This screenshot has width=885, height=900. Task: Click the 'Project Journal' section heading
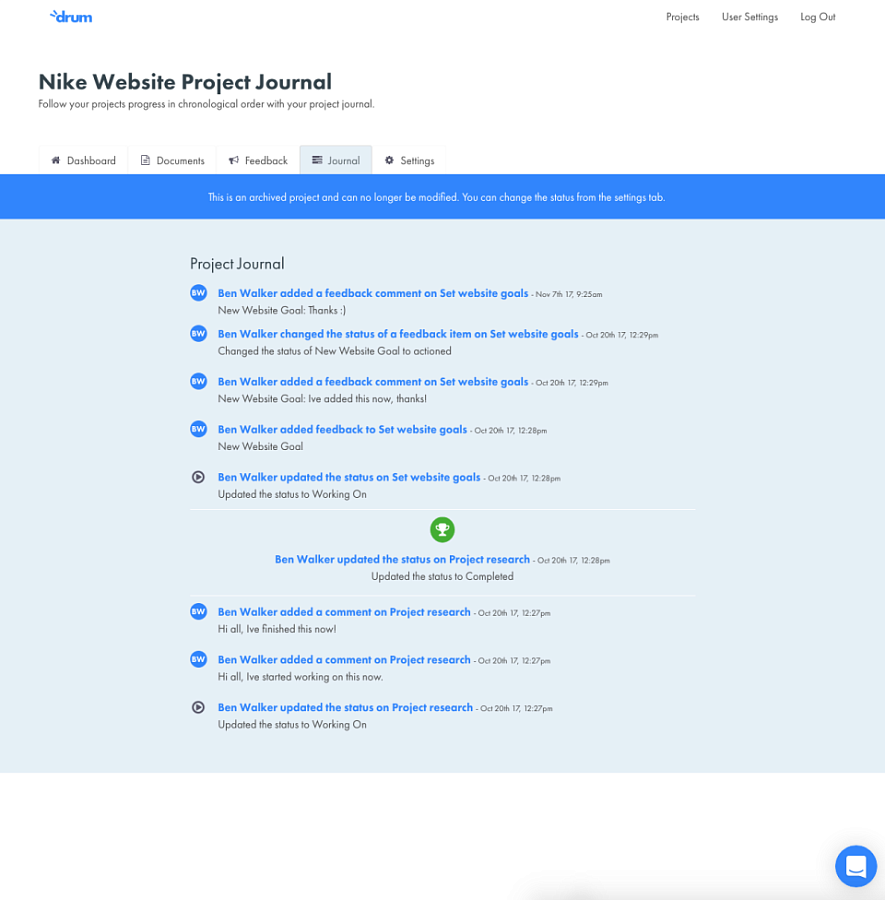pyautogui.click(x=237, y=264)
